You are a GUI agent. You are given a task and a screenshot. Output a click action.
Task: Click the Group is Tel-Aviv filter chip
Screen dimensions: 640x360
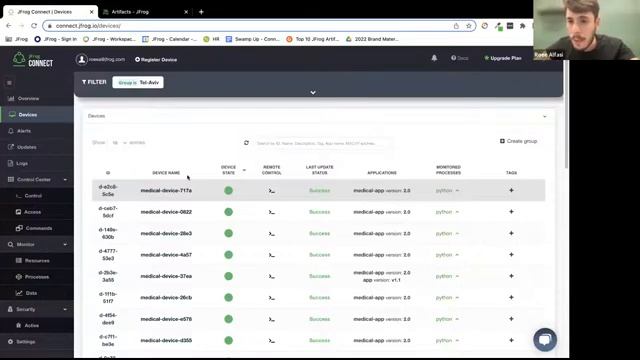tap(138, 82)
